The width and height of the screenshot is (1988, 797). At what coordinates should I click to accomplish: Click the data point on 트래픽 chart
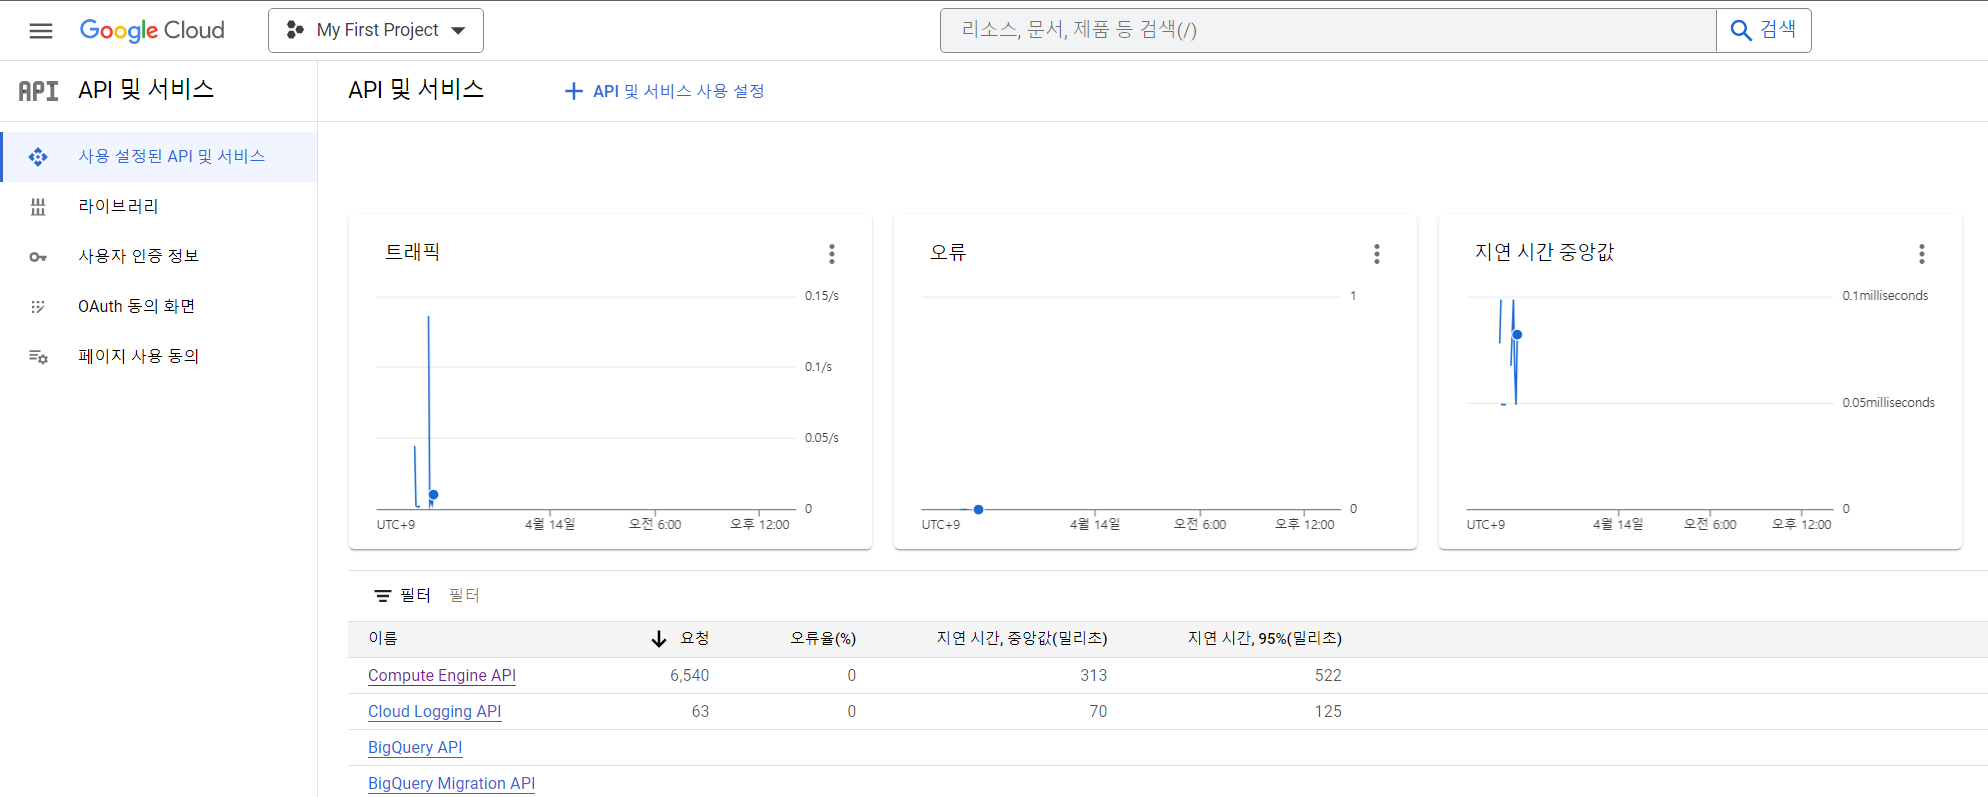pyautogui.click(x=433, y=495)
